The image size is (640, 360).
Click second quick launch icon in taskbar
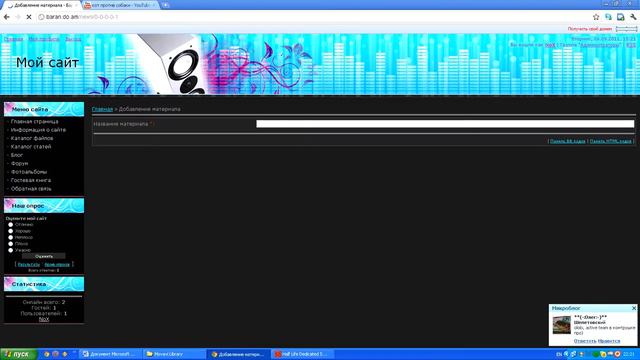pos(56,354)
